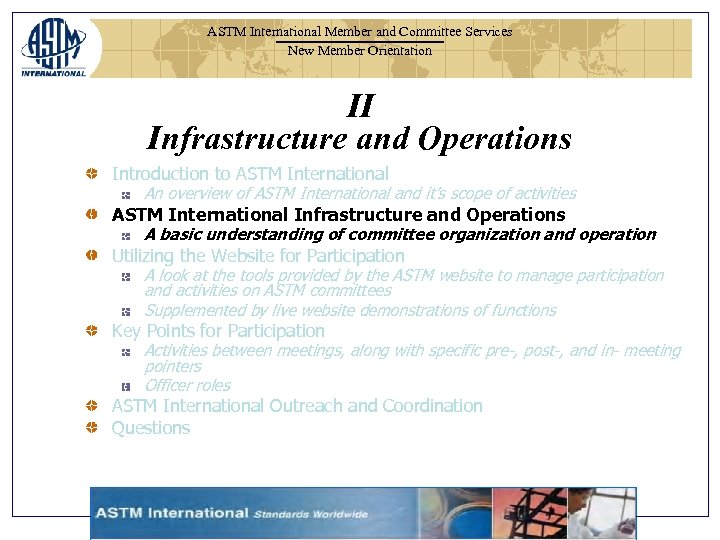
Task: Click sub-bullet icon beside "An overview of ASTM"
Action: [126, 195]
